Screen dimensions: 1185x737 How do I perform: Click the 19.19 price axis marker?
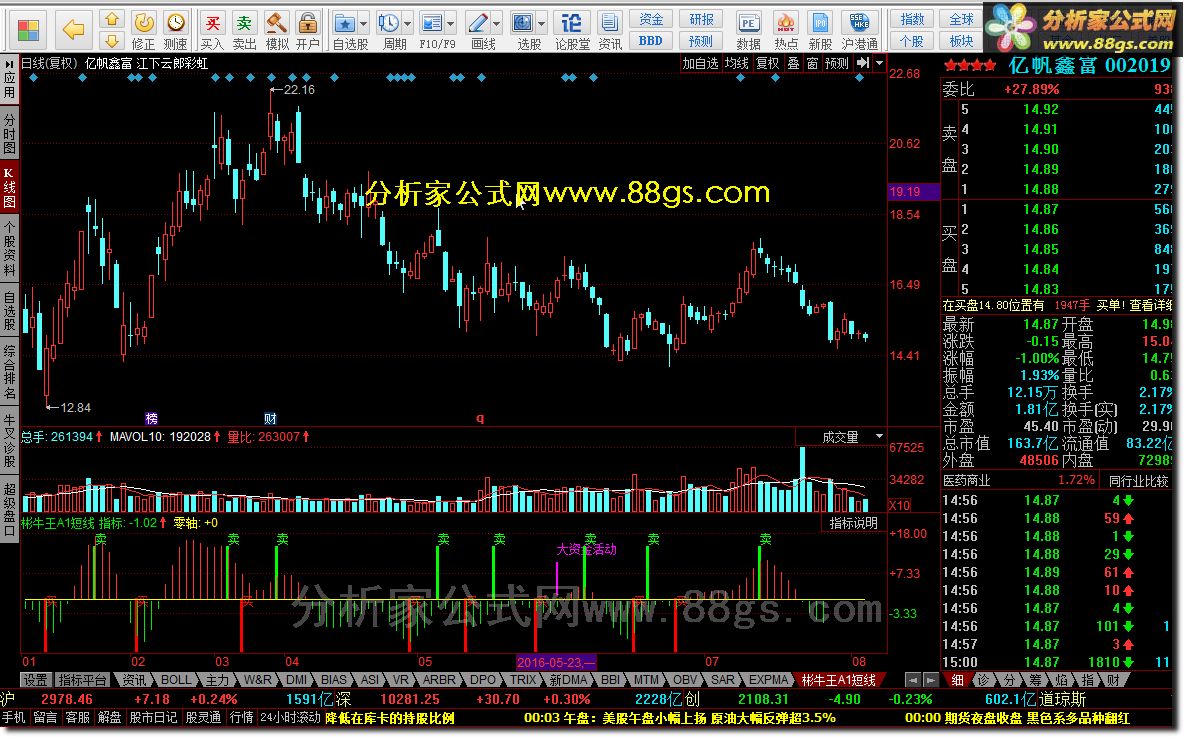913,192
